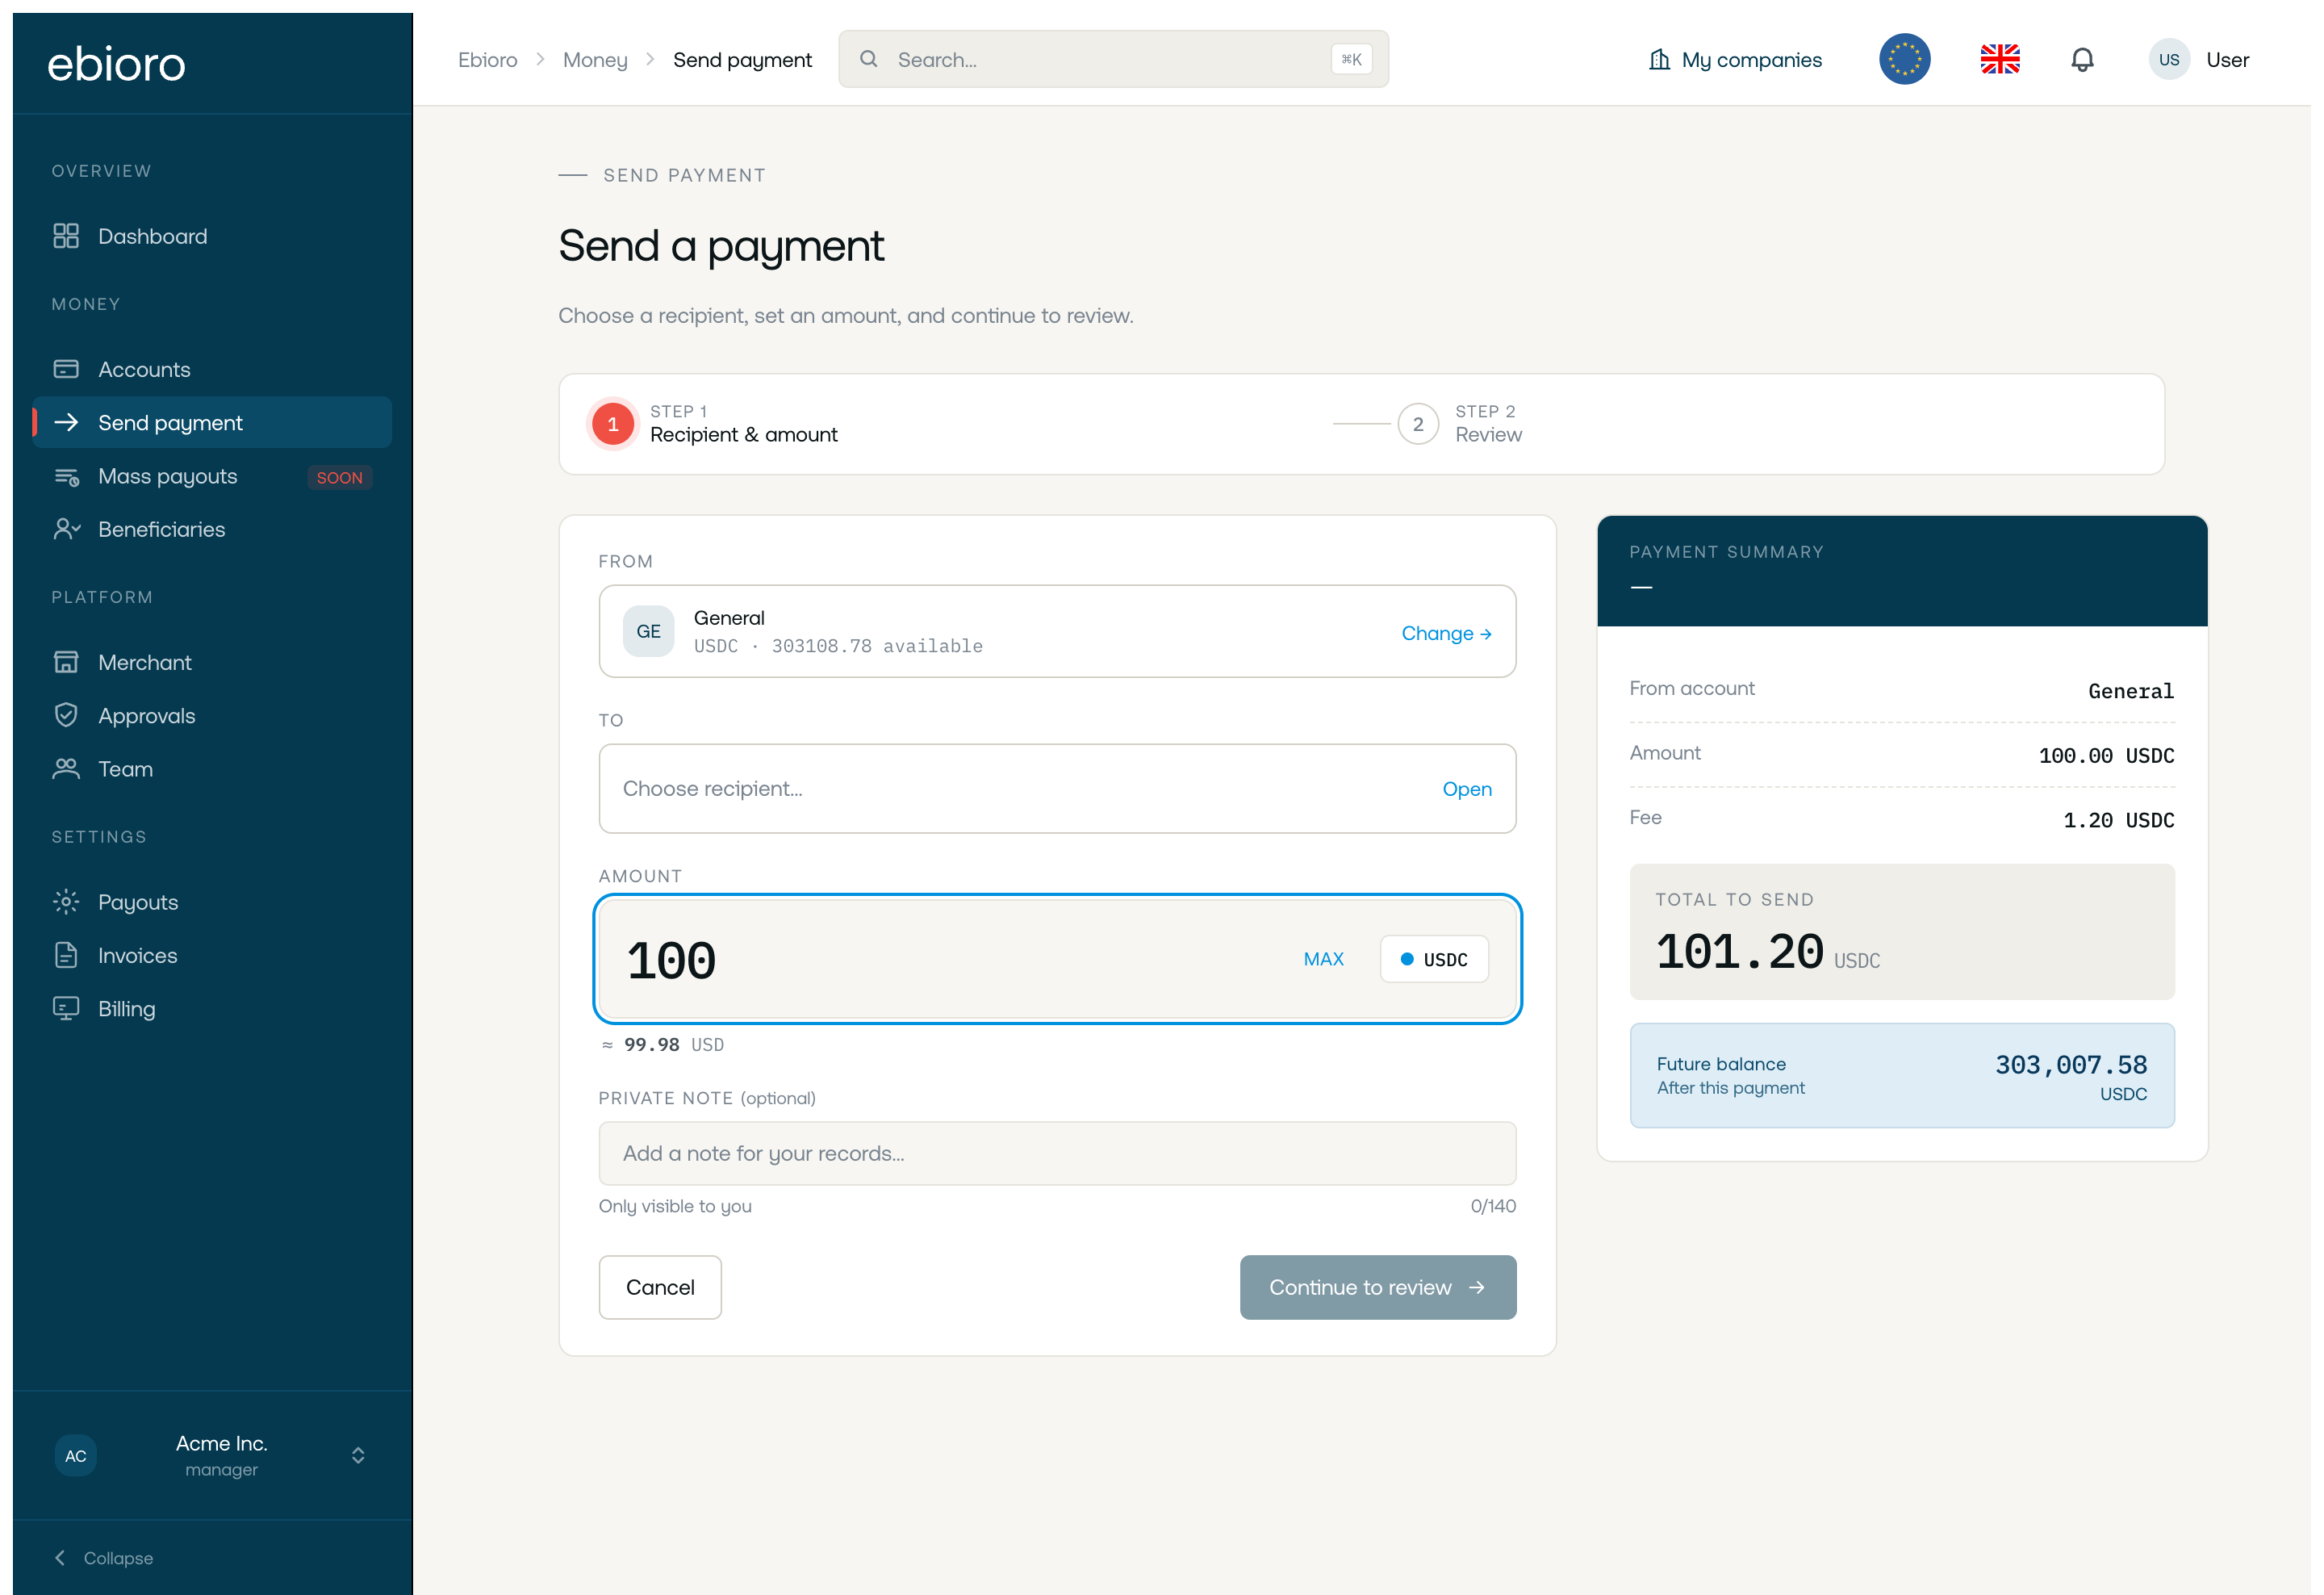2324x1595 pixels.
Task: Open Merchant menu item
Action: point(212,662)
